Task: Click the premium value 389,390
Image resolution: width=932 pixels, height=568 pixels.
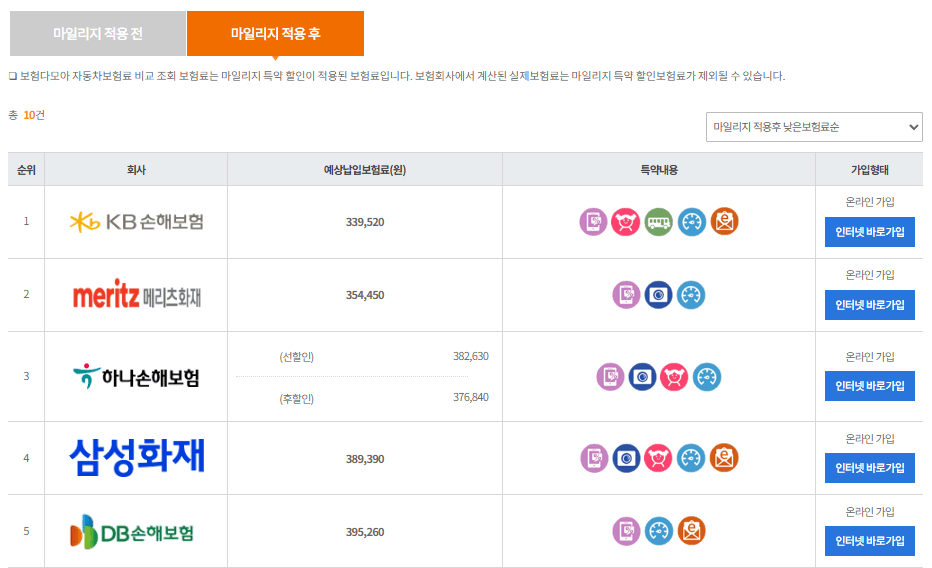Action: point(365,459)
